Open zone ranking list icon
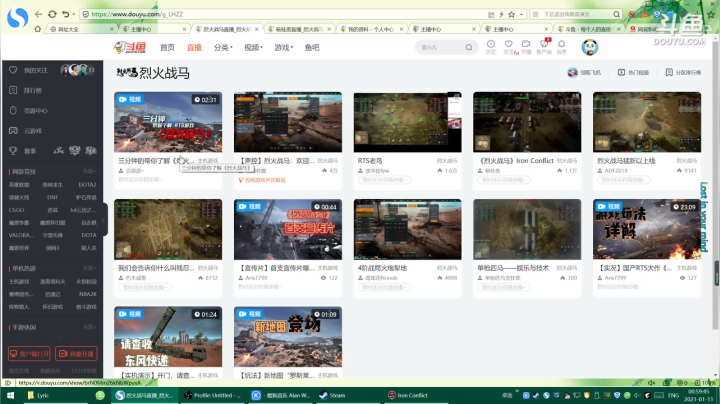This screenshot has height=404, width=720. (x=669, y=72)
